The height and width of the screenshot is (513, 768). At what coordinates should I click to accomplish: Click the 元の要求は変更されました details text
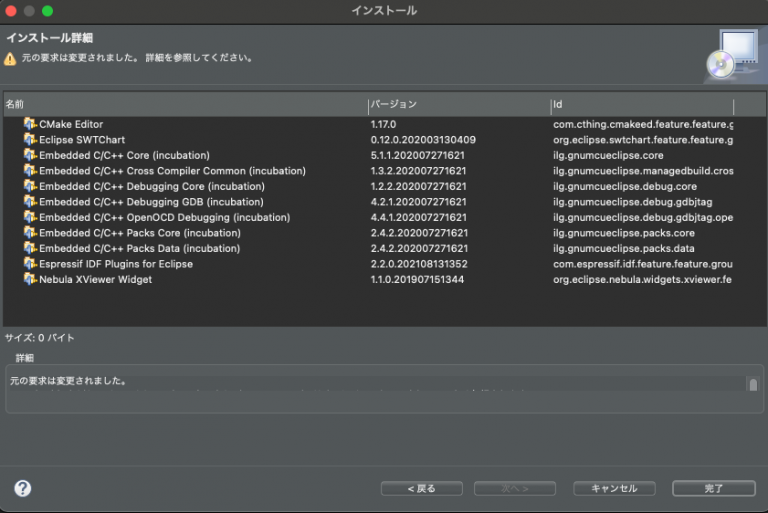click(x=69, y=381)
